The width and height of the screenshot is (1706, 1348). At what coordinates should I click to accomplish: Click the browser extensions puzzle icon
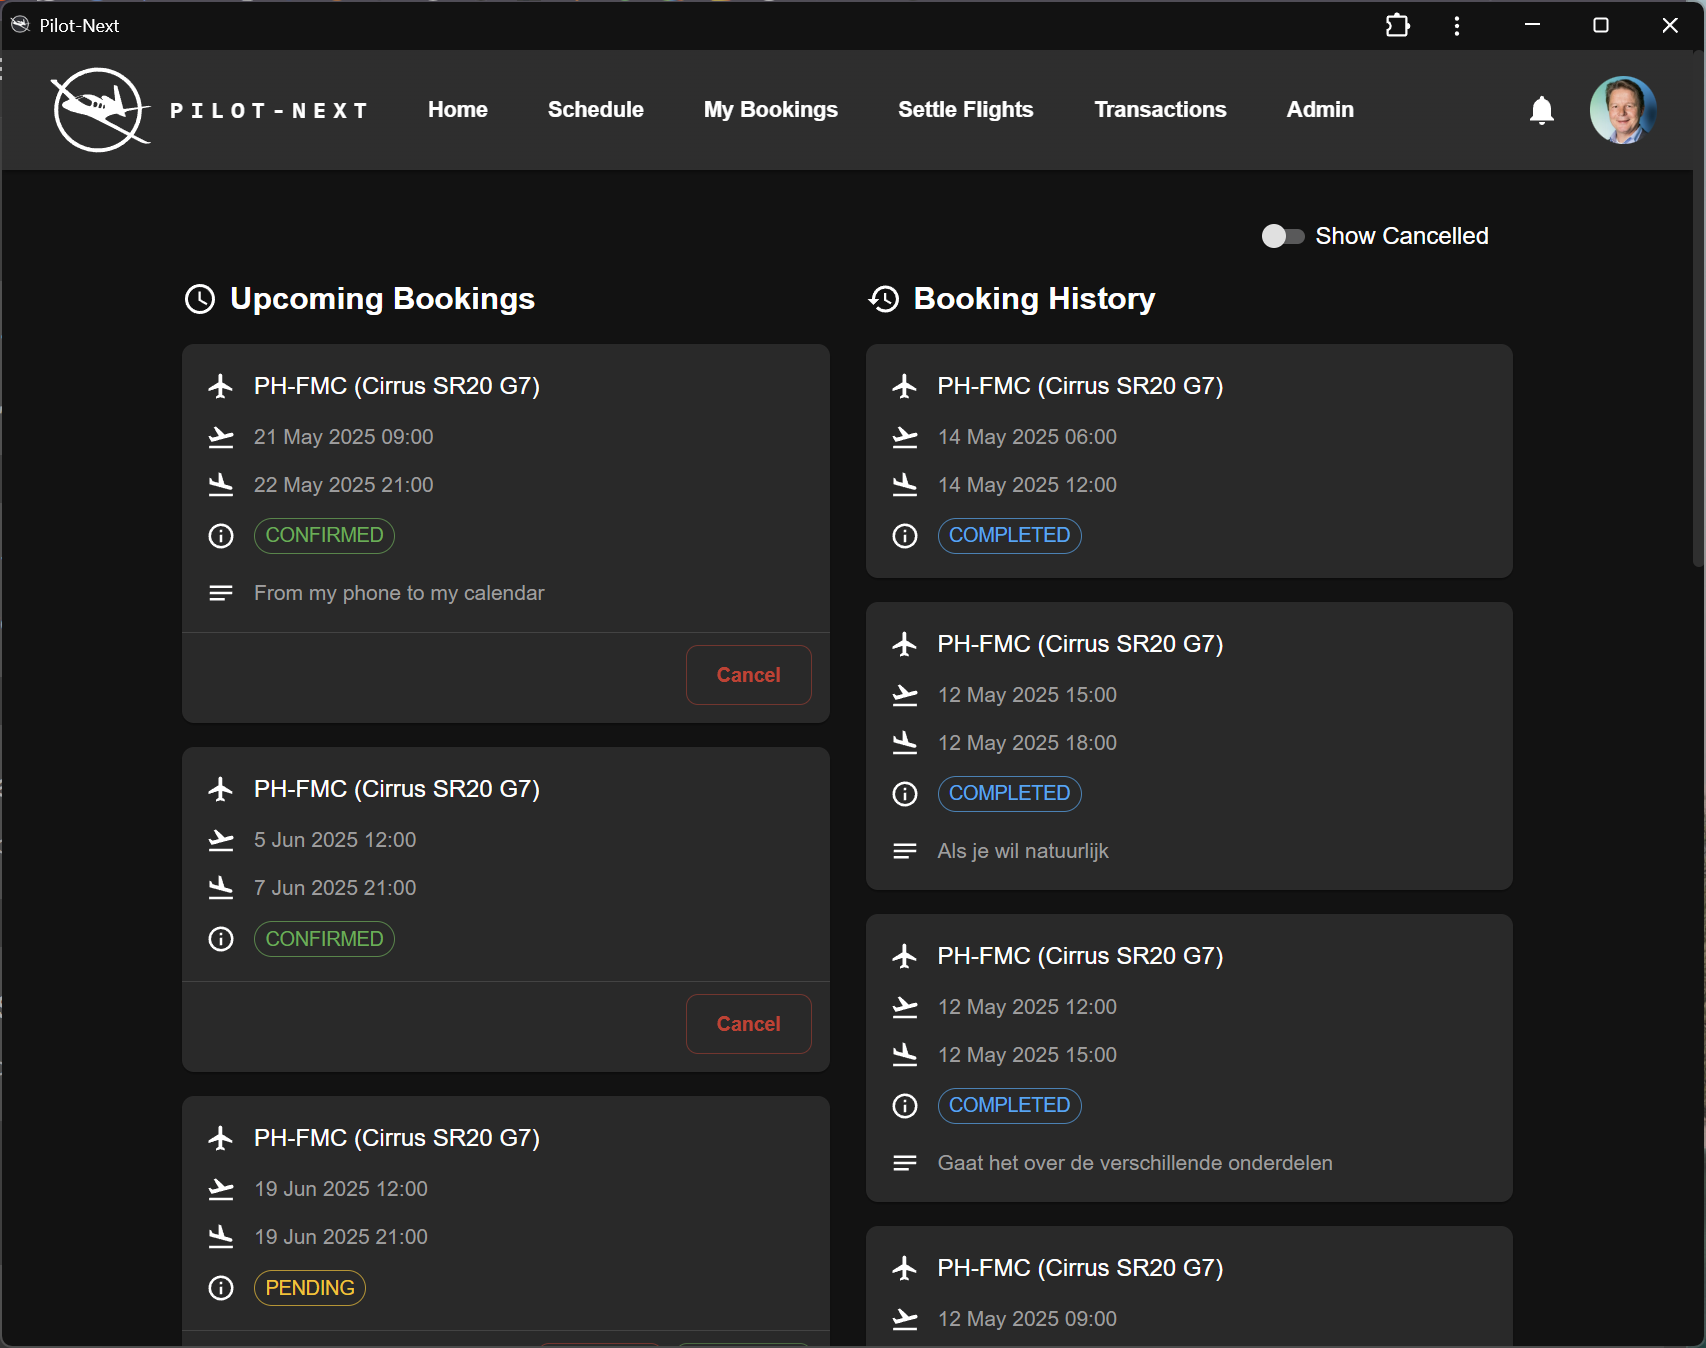[1397, 26]
